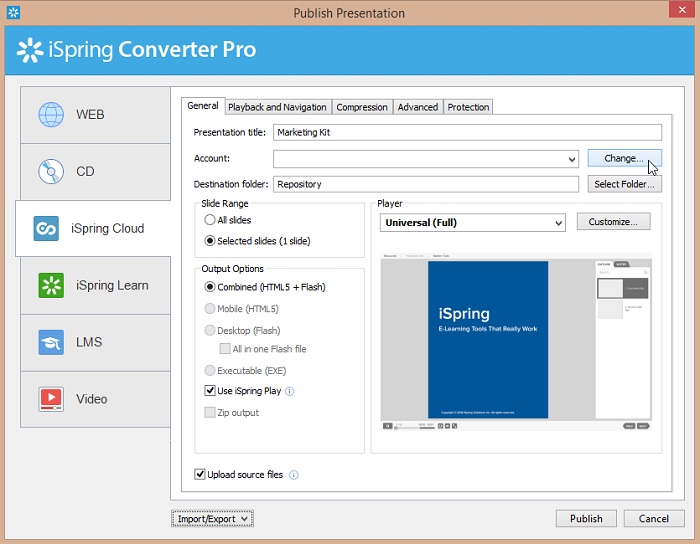Viewport: 700px width, 544px height.
Task: Click info icon beside Upload source files
Action: pyautogui.click(x=293, y=475)
